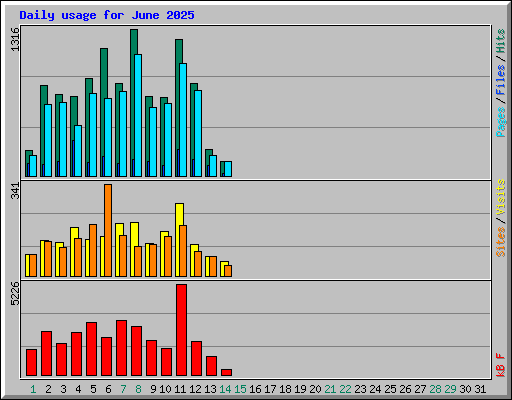512x400 pixels.
Task: Click the Sites legend label
Action: click(500, 242)
